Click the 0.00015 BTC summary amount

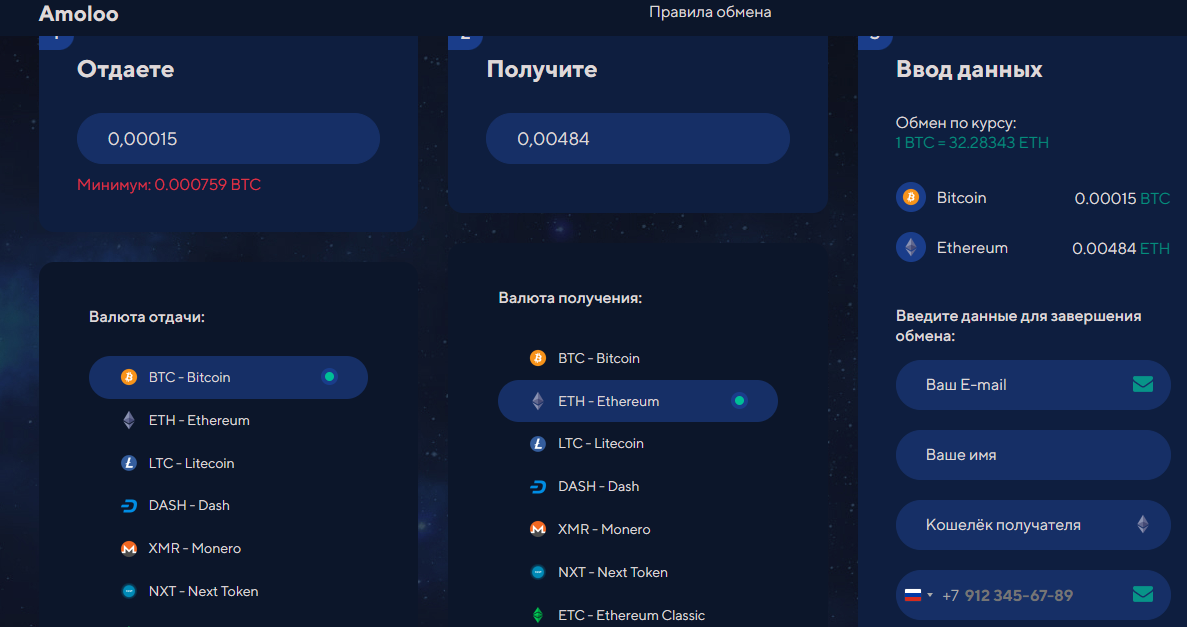tap(1122, 198)
